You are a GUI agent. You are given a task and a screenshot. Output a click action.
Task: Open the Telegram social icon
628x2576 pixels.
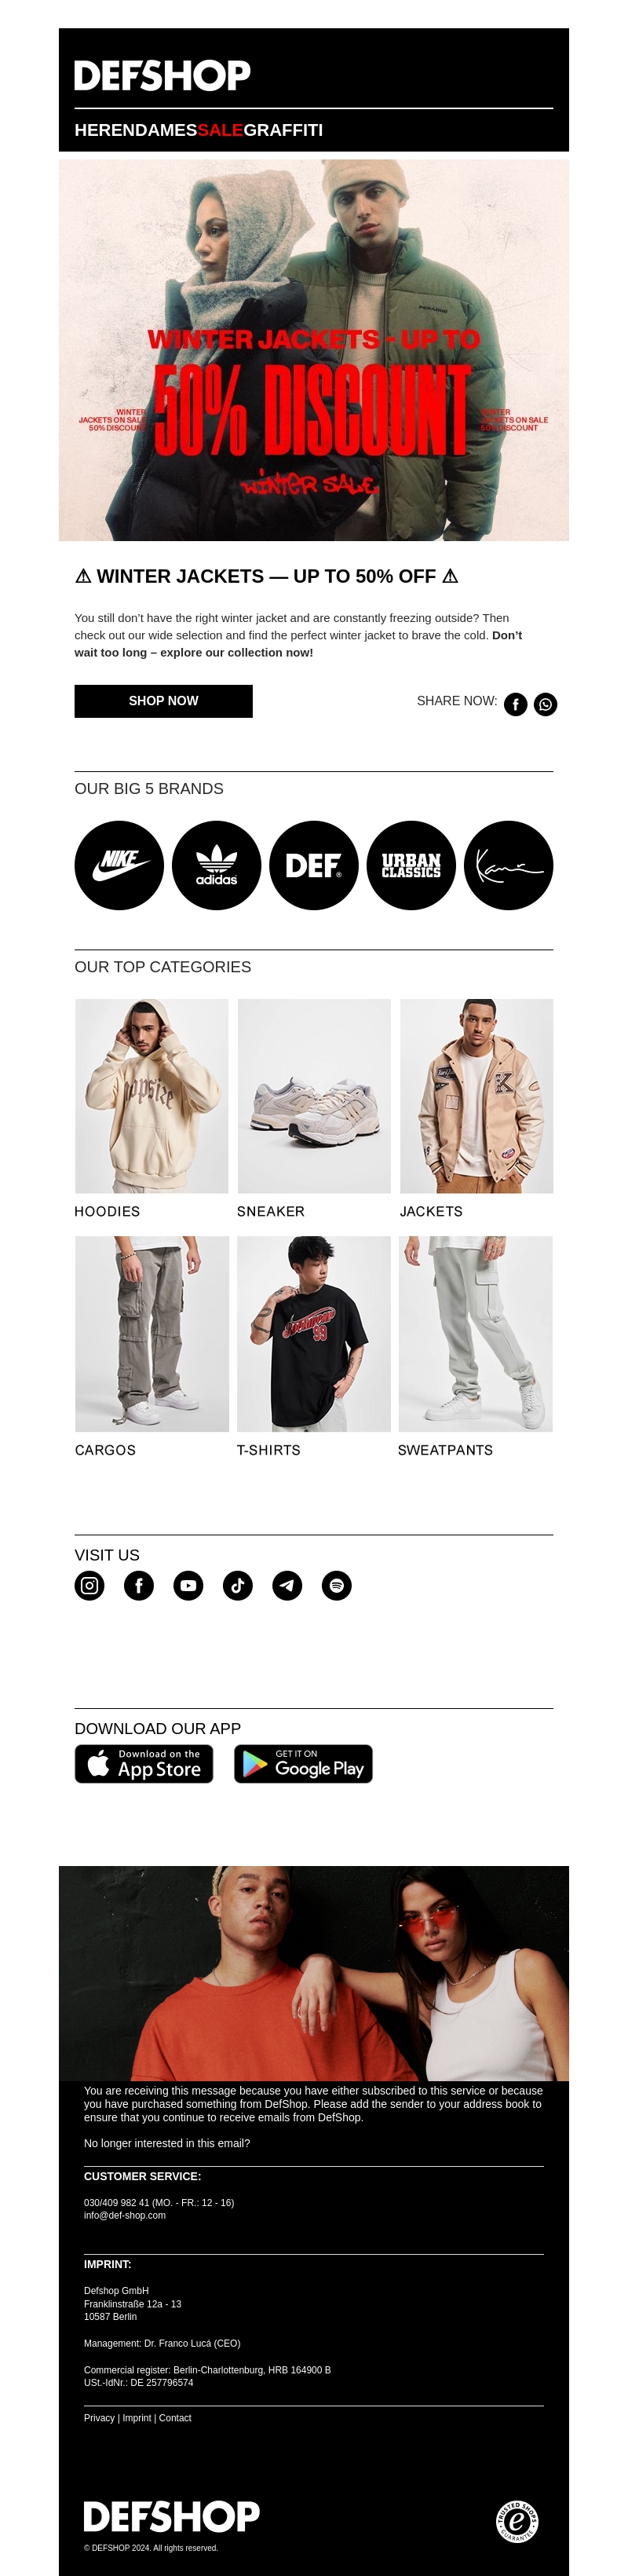[287, 1585]
